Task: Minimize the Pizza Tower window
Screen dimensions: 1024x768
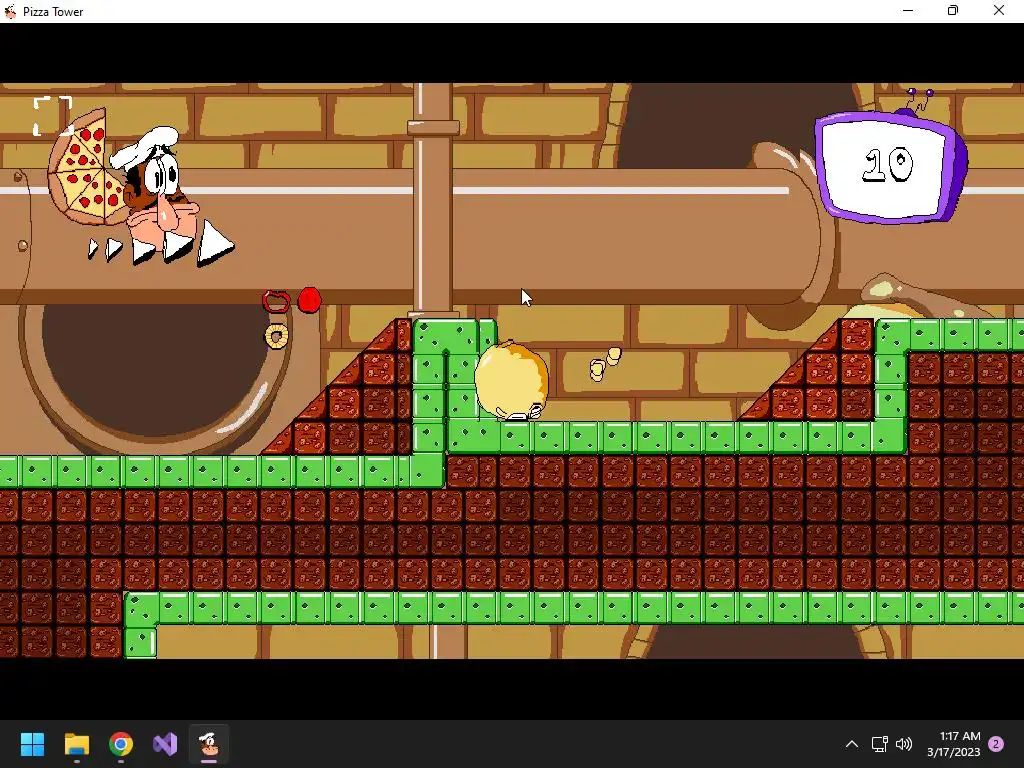Action: pyautogui.click(x=908, y=11)
